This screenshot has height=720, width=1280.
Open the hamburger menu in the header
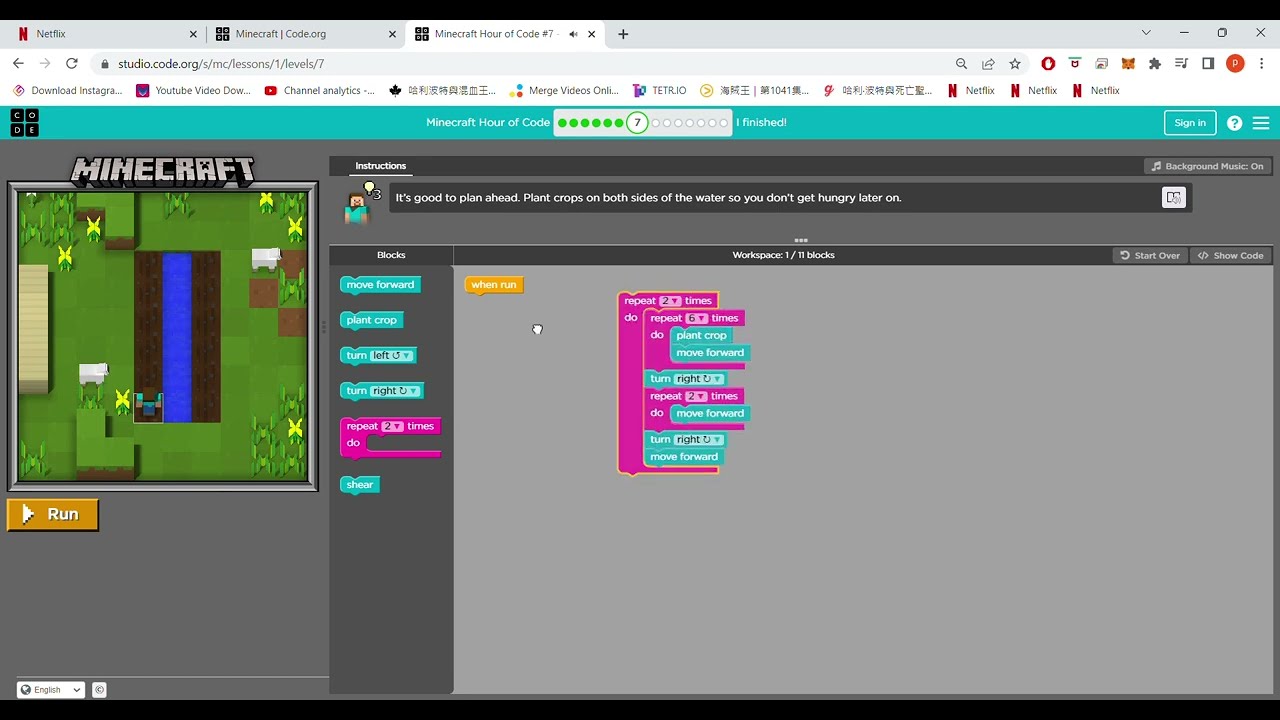tap(1261, 123)
